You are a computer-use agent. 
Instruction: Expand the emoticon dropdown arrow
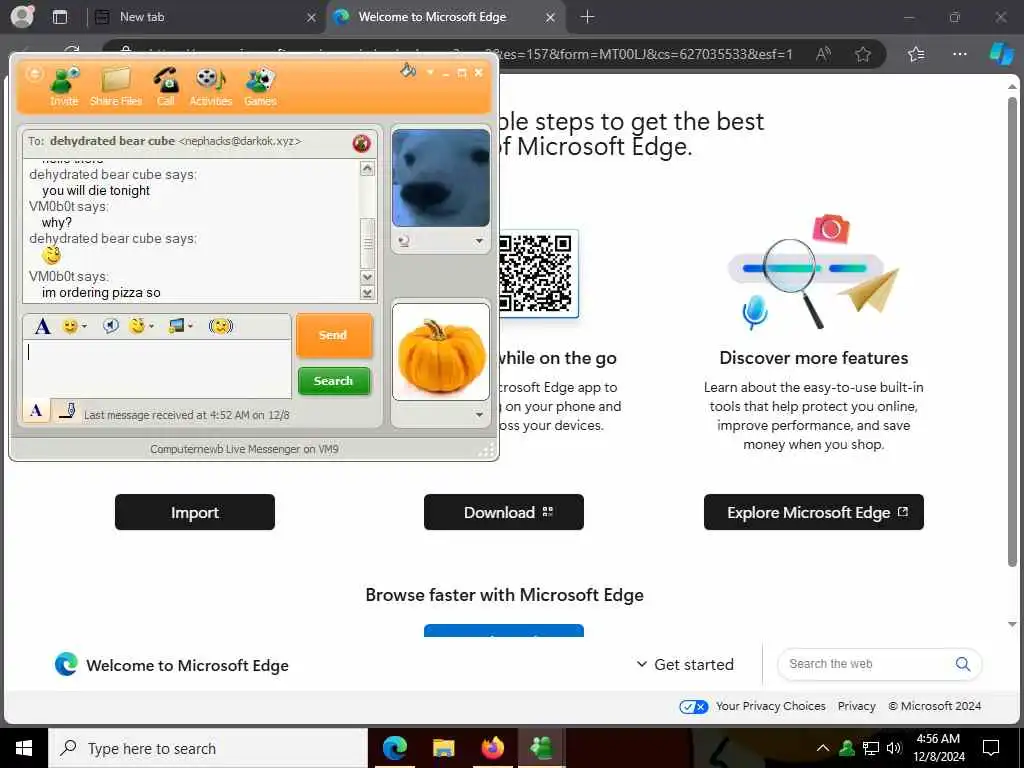coord(84,326)
